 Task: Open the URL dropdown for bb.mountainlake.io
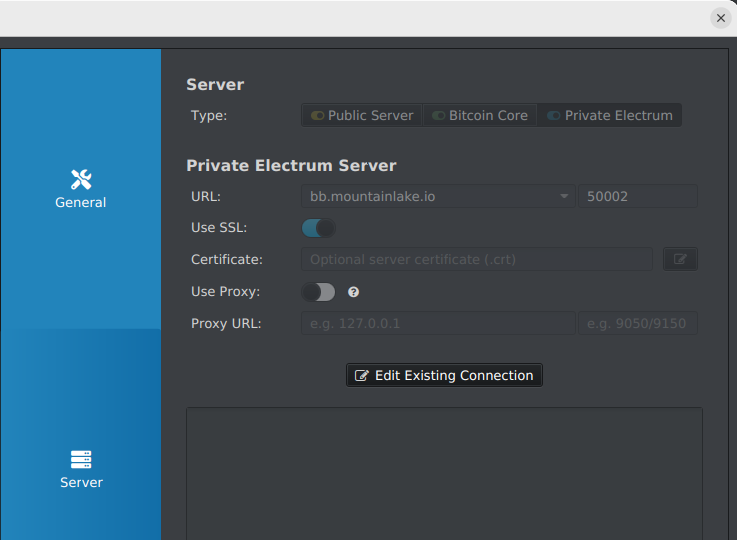tap(564, 196)
